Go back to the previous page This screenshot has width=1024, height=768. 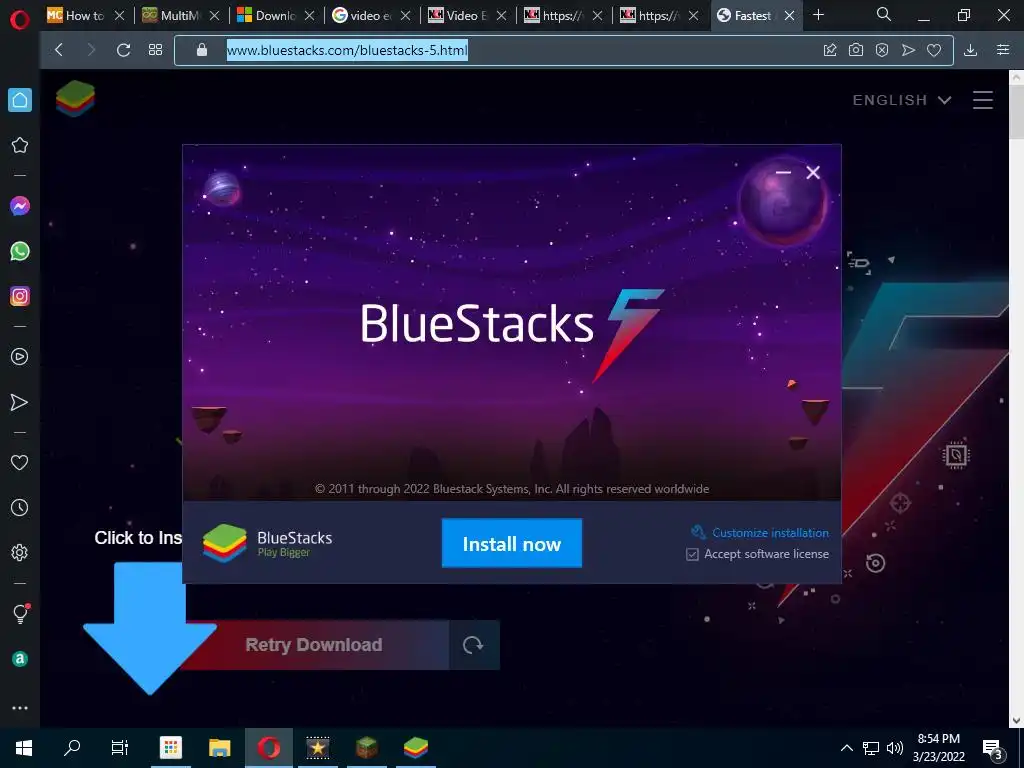59,50
